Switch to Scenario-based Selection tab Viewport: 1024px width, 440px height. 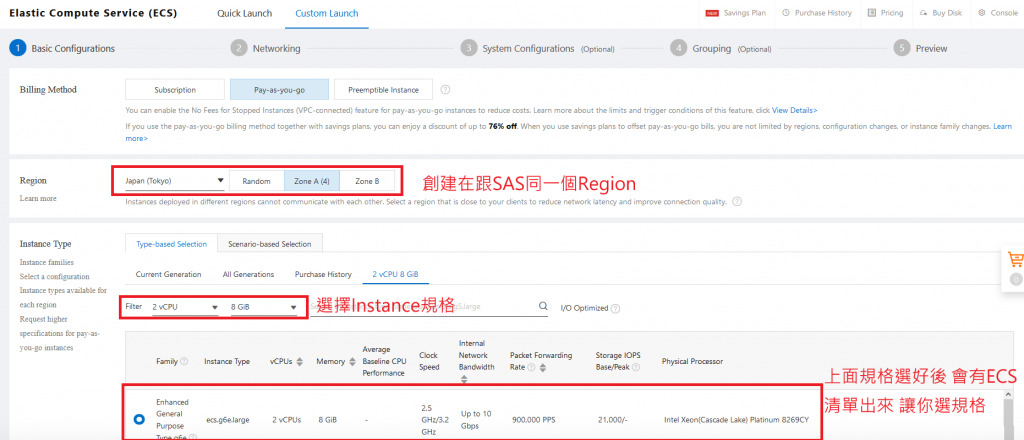point(270,244)
